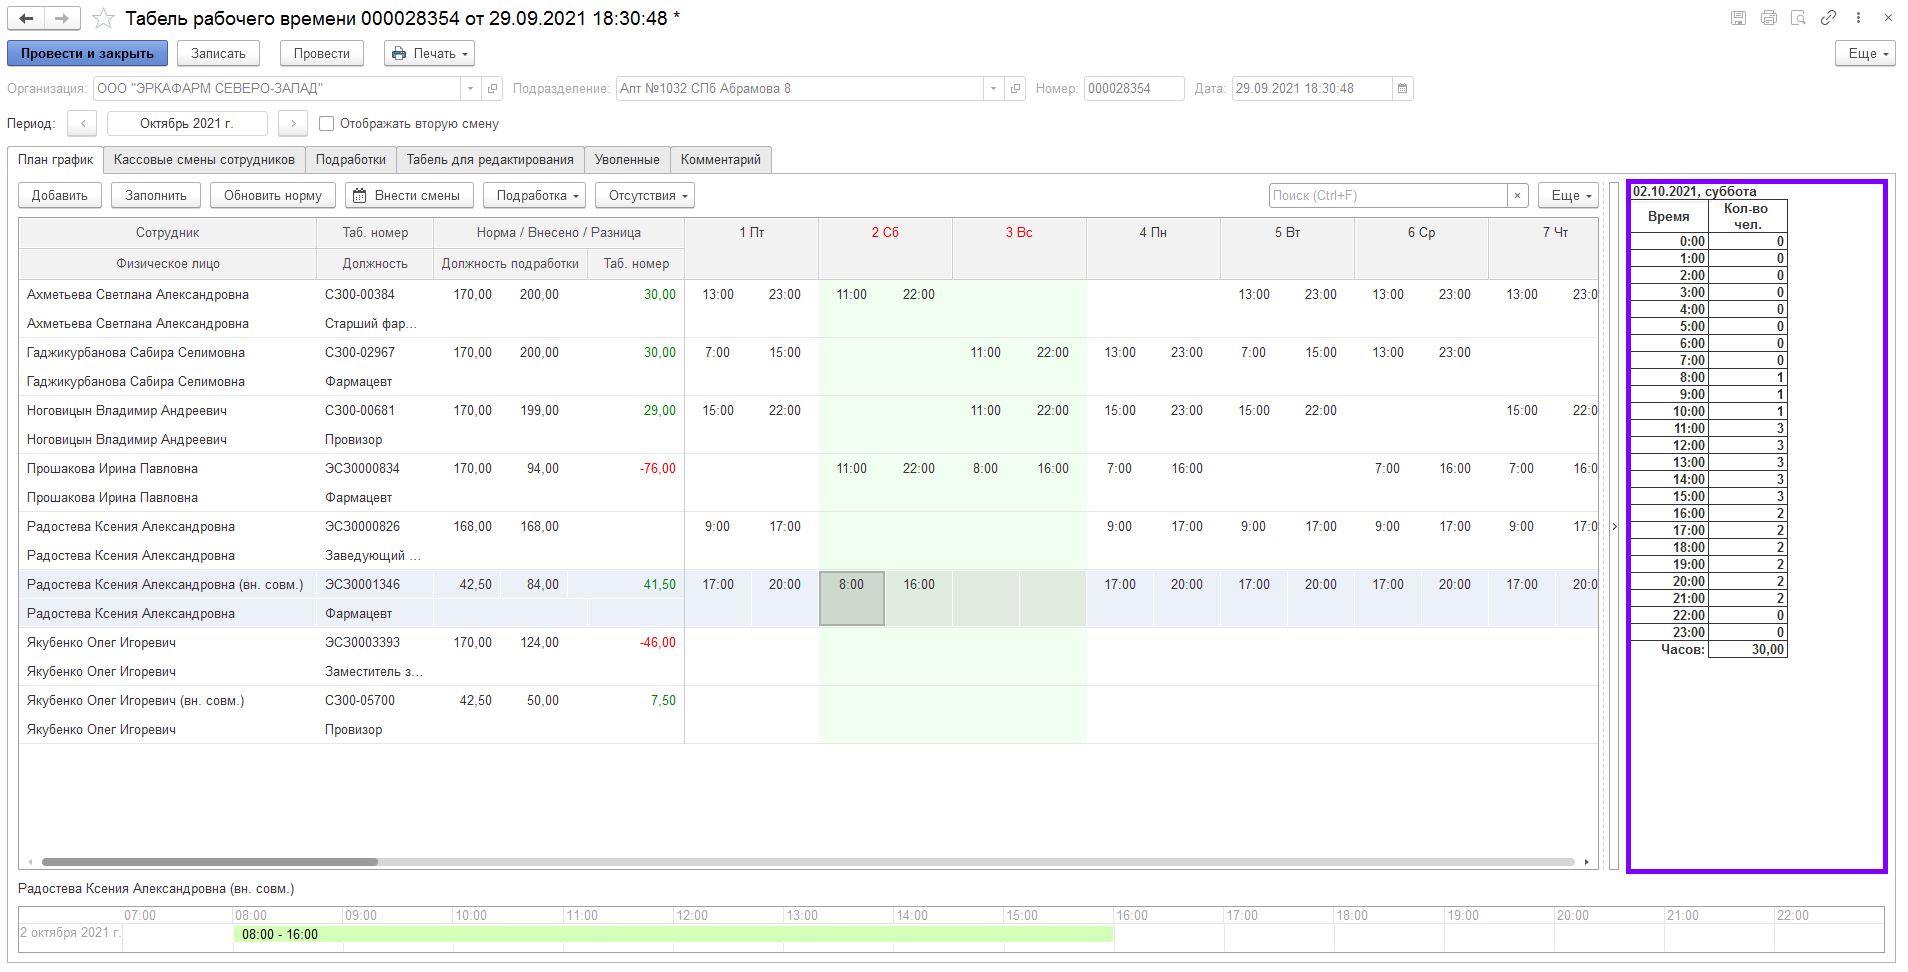The image size is (1908, 972).
Task: Get link to document via chain icon
Action: [x=1828, y=18]
